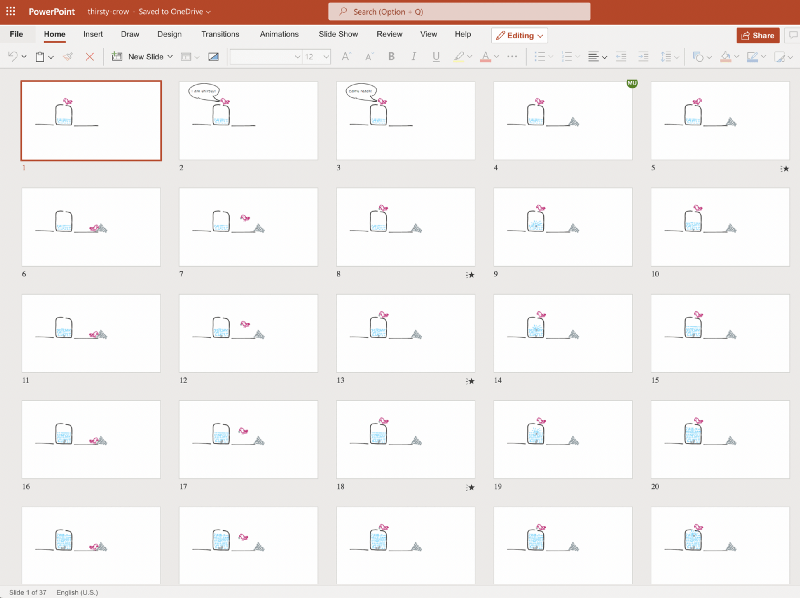The image size is (800, 598).
Task: Click the font color red A swatch
Action: [x=484, y=57]
